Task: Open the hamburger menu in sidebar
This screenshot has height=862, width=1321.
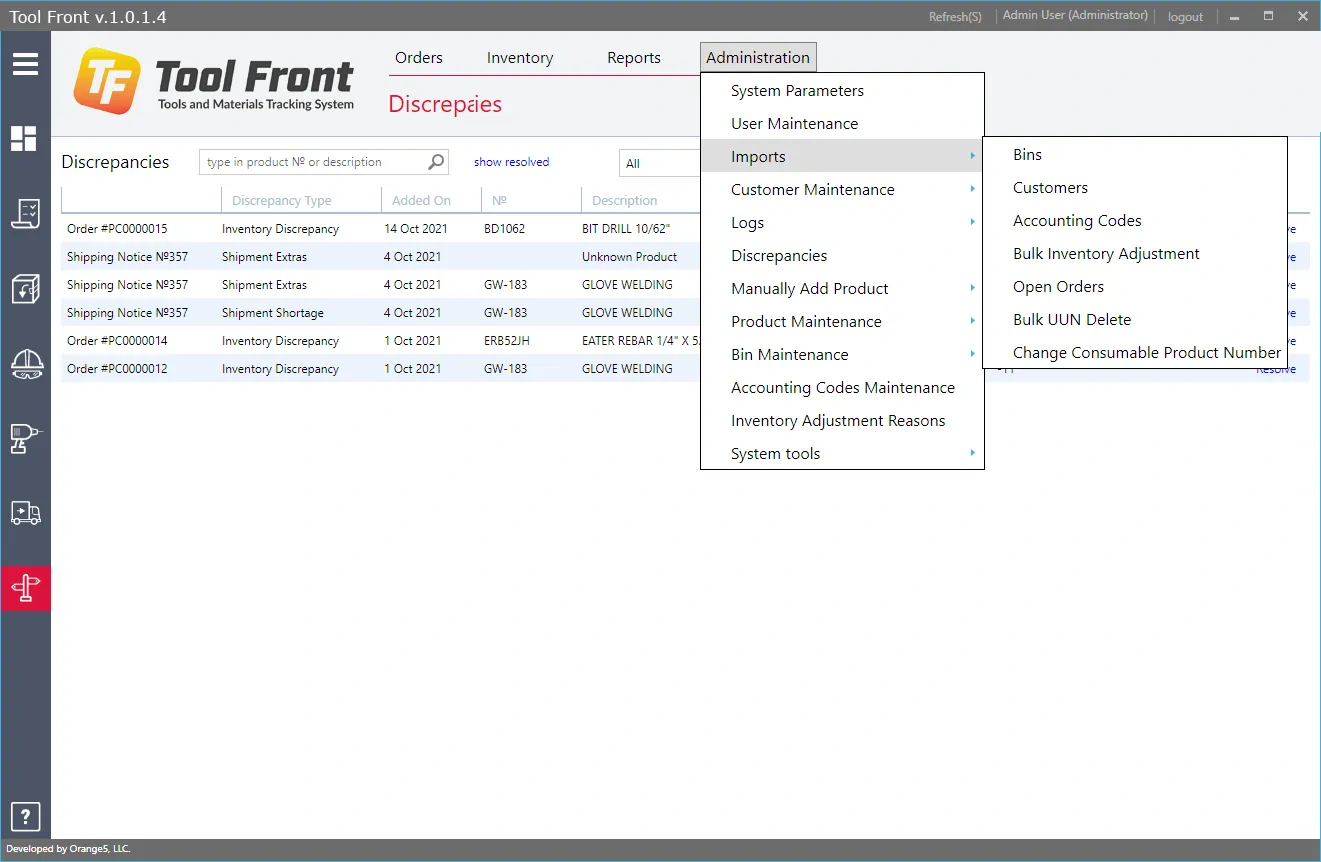Action: point(25,65)
